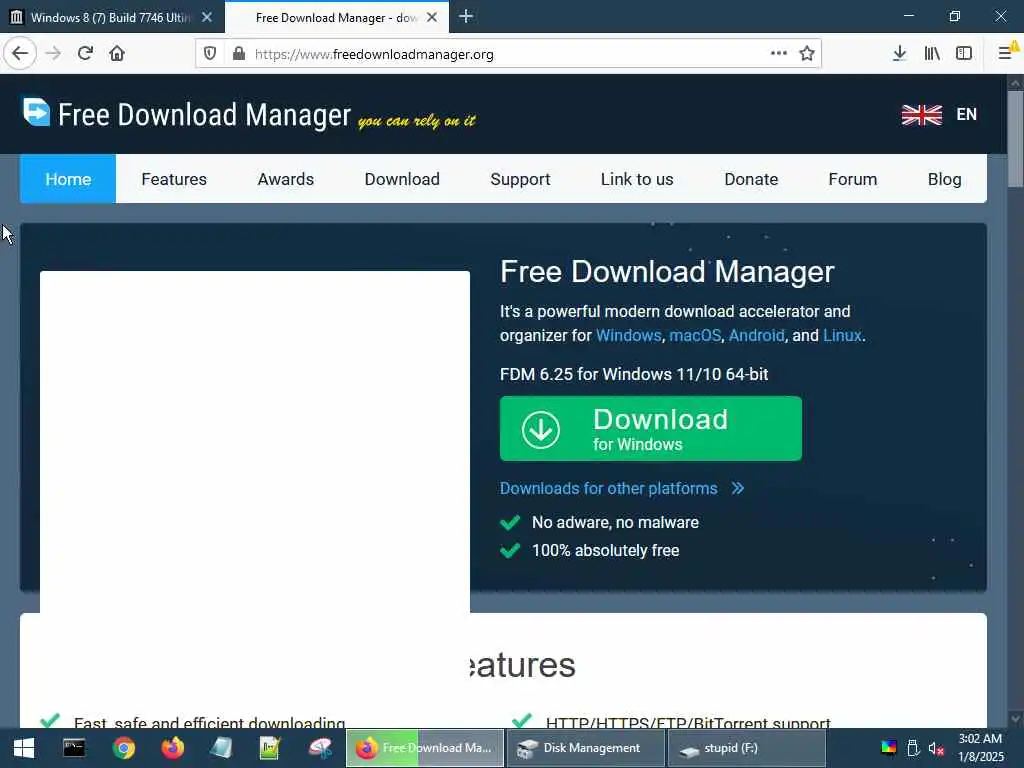1024x768 pixels.
Task: Open the EN language selector
Action: pos(967,114)
